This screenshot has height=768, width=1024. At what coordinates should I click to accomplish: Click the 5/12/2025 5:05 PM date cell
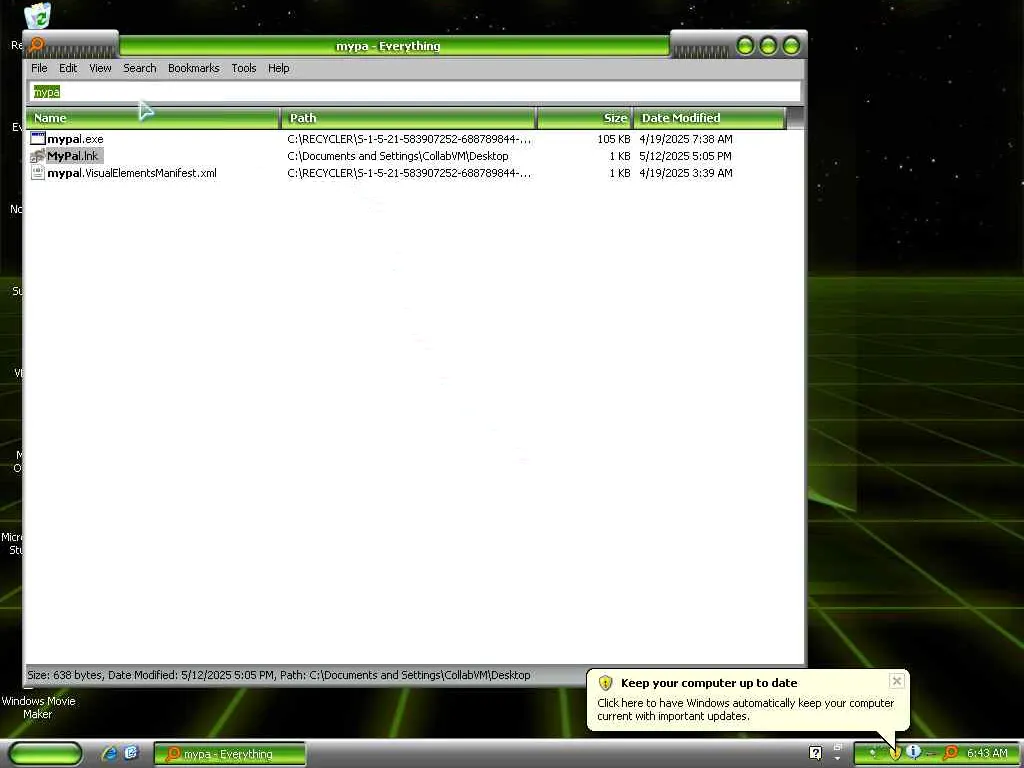[686, 156]
